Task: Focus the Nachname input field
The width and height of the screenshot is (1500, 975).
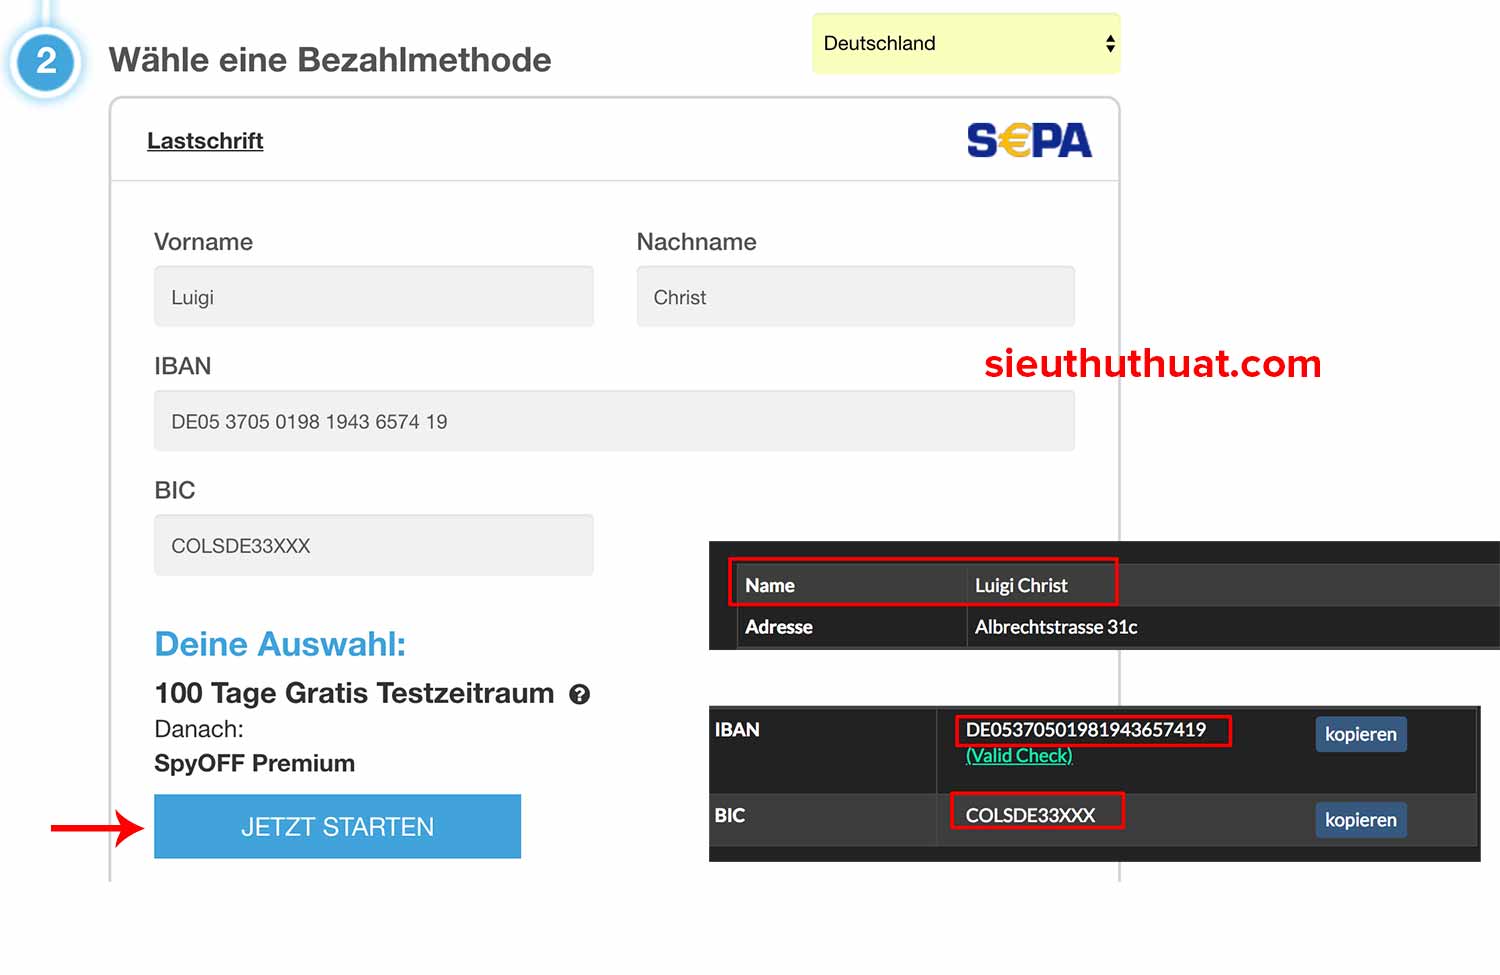Action: click(x=855, y=297)
